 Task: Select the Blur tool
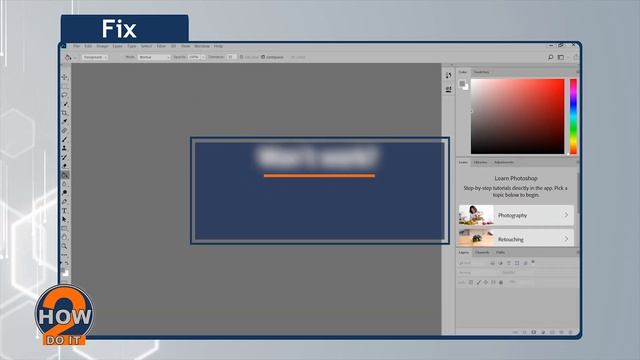click(x=64, y=184)
